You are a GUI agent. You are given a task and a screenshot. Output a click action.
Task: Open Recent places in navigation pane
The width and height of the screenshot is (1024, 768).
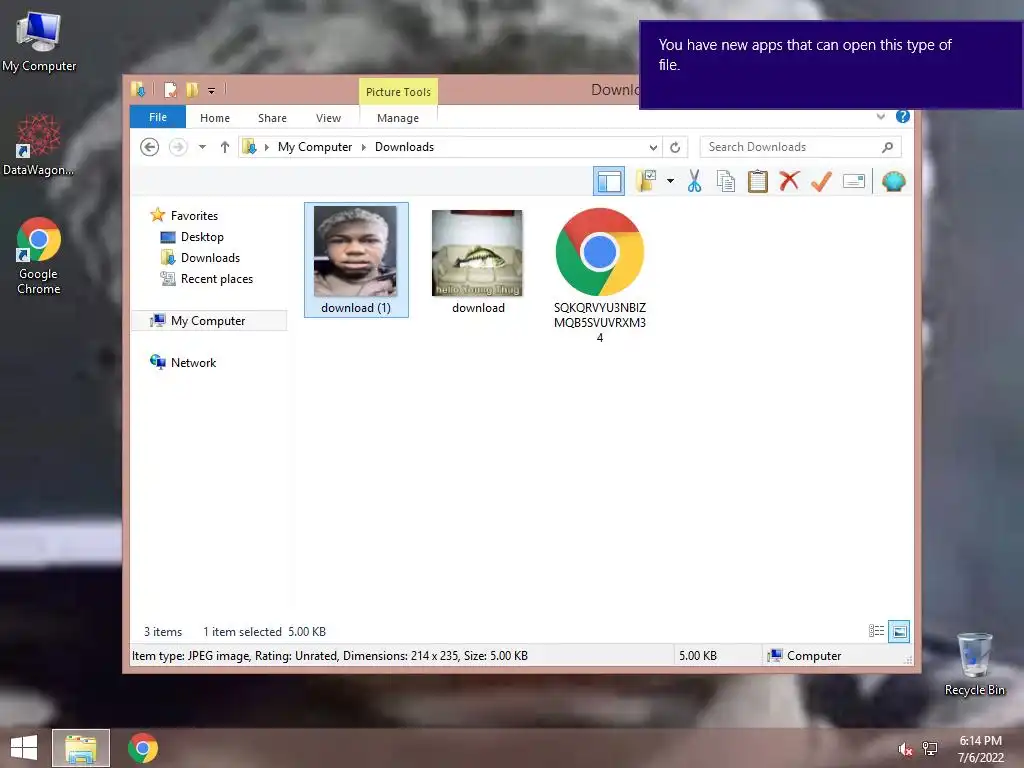[x=216, y=279]
